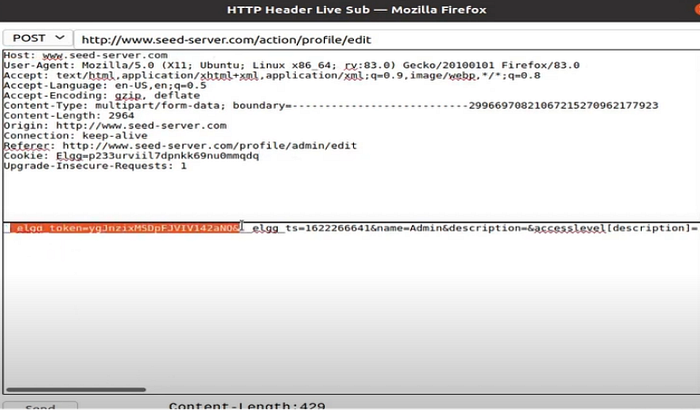Click the Host header line
Viewport: 700px width, 410px height.
(x=86, y=55)
